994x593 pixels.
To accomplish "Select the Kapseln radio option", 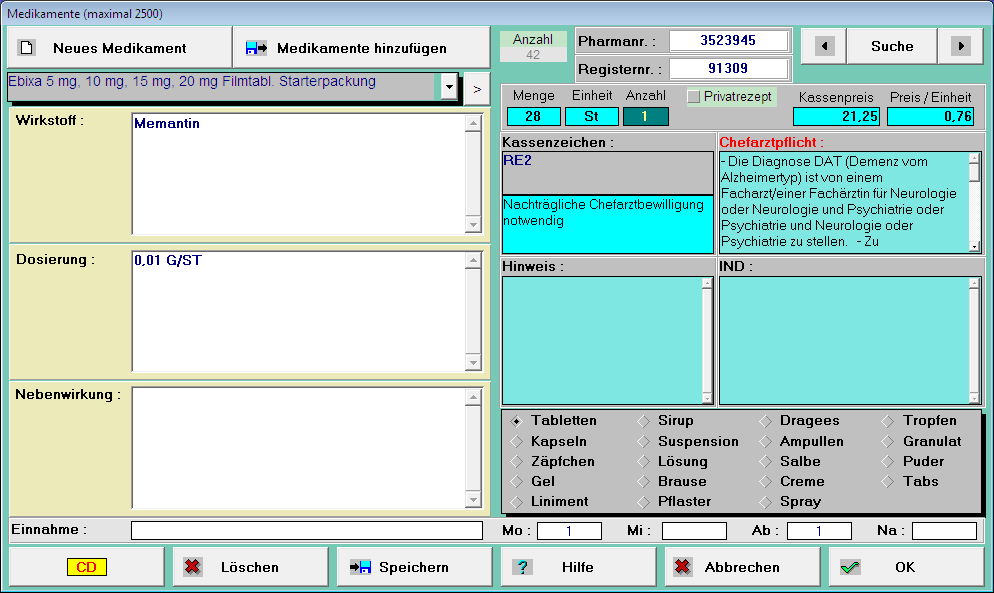I will tap(517, 441).
